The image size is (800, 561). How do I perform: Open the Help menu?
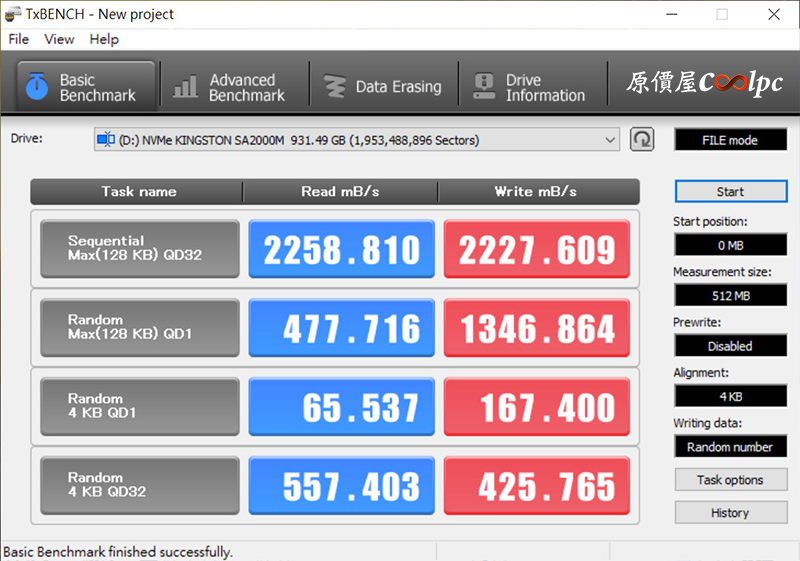point(104,39)
